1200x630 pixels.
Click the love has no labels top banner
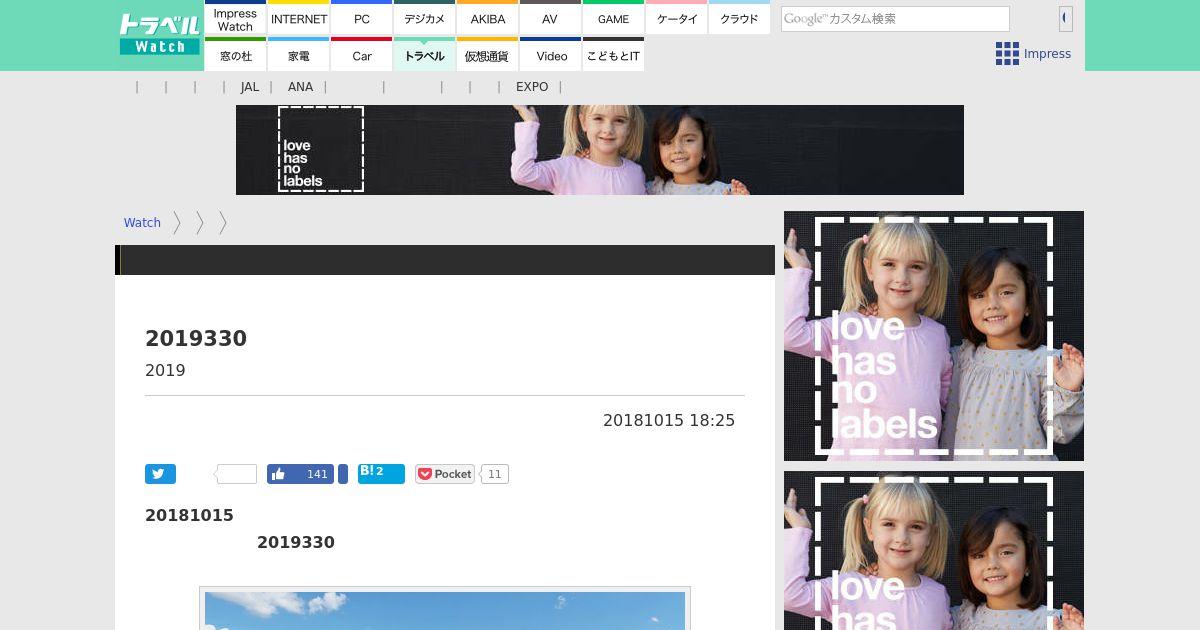point(600,150)
